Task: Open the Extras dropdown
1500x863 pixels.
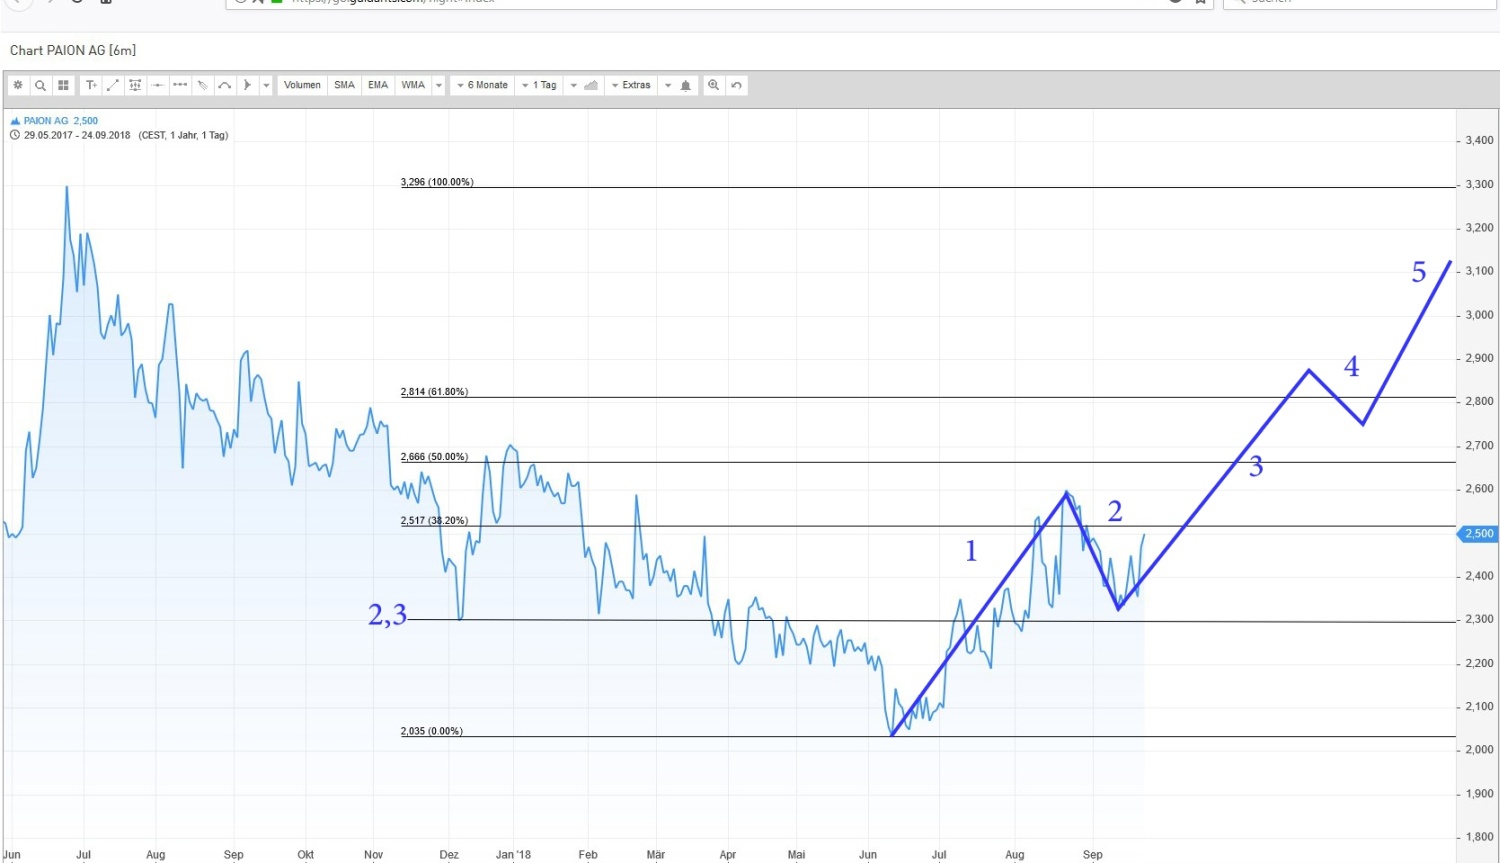Action: click(x=631, y=85)
